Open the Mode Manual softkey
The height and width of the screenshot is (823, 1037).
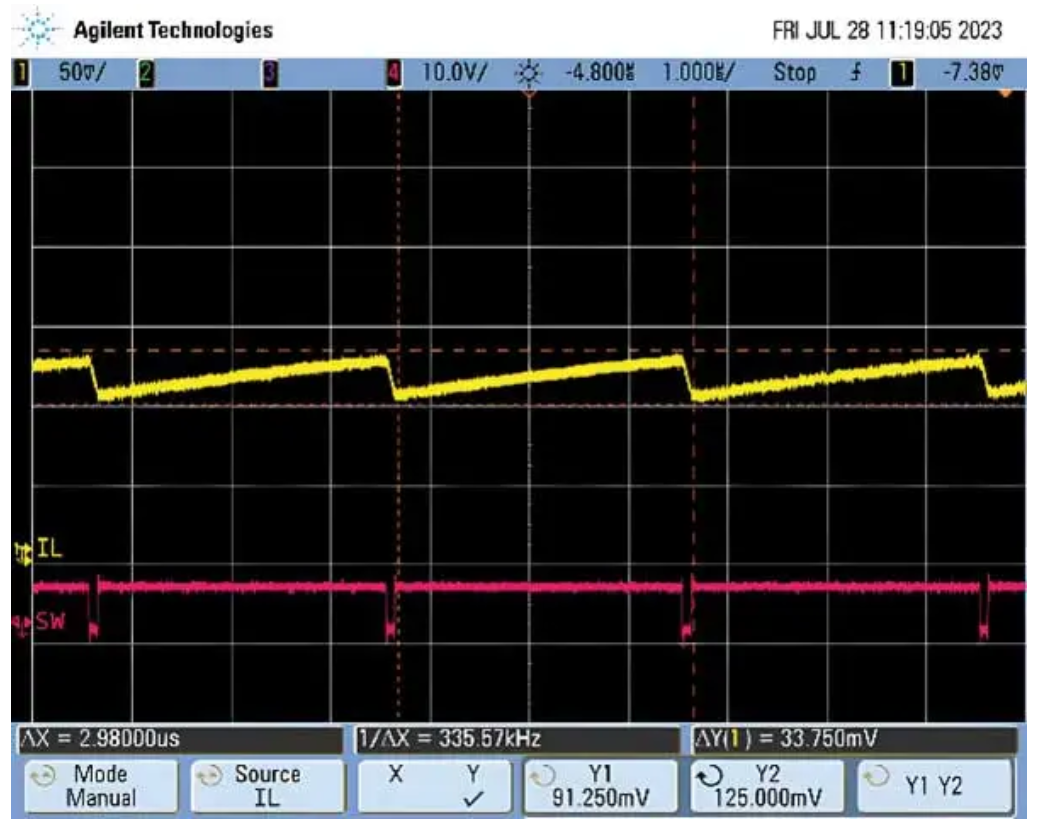pos(101,785)
